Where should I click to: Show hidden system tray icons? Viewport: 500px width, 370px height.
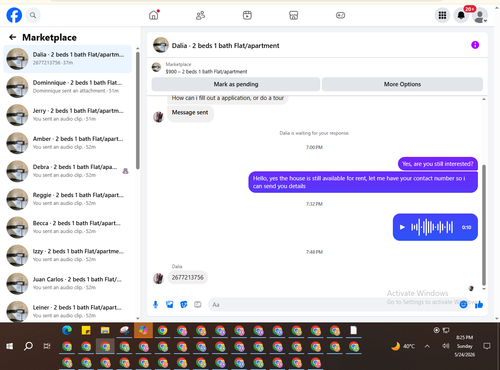pyautogui.click(x=427, y=346)
